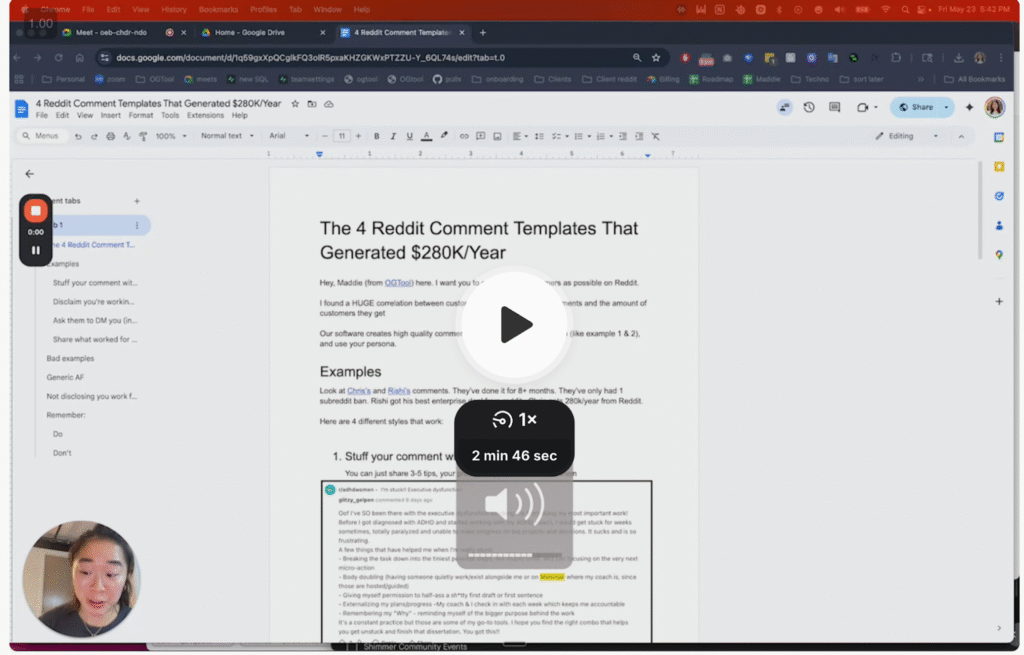Undo the last edit in Docs
1024x655 pixels.
tap(78, 136)
